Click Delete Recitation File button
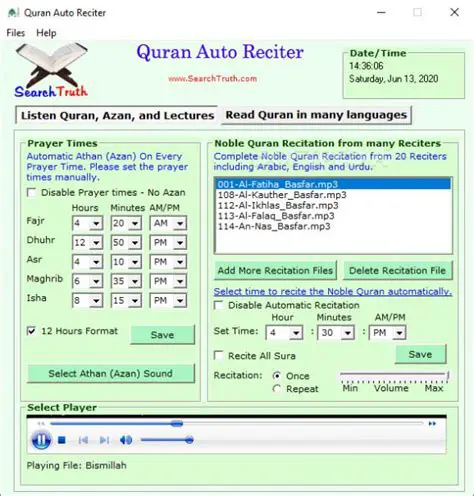The image size is (474, 496). (397, 270)
